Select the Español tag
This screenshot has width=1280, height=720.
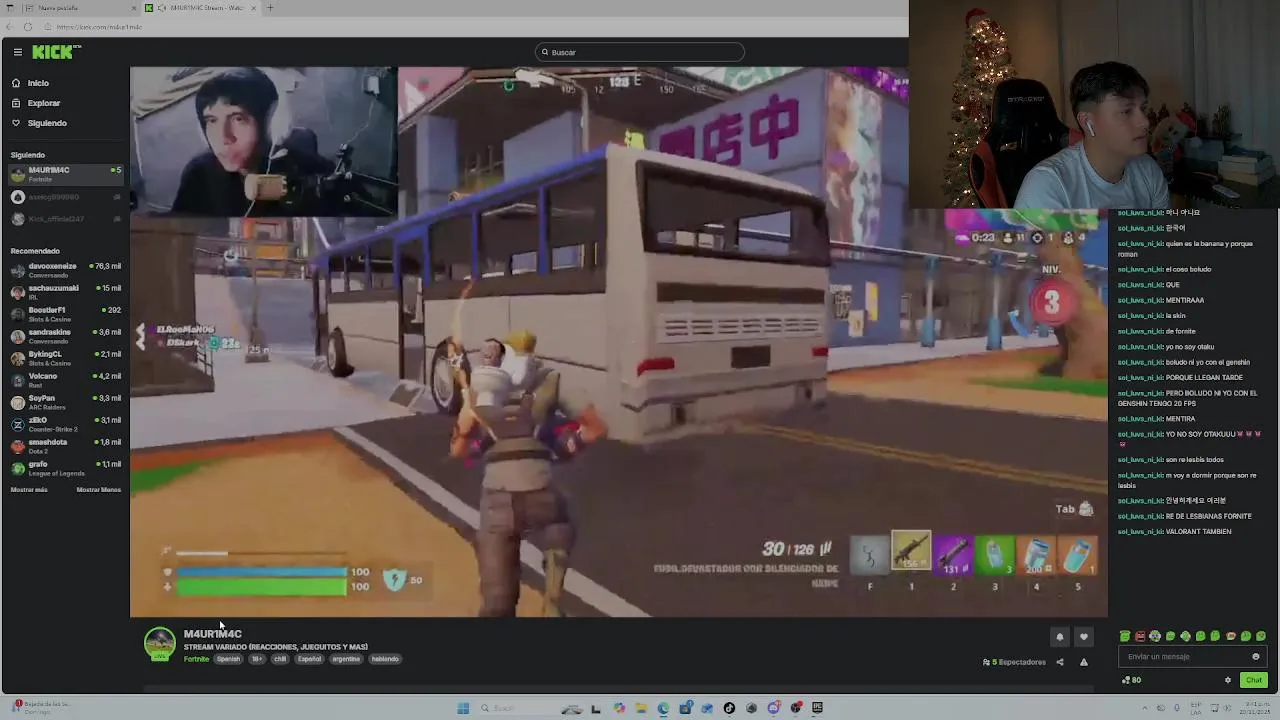click(310, 659)
